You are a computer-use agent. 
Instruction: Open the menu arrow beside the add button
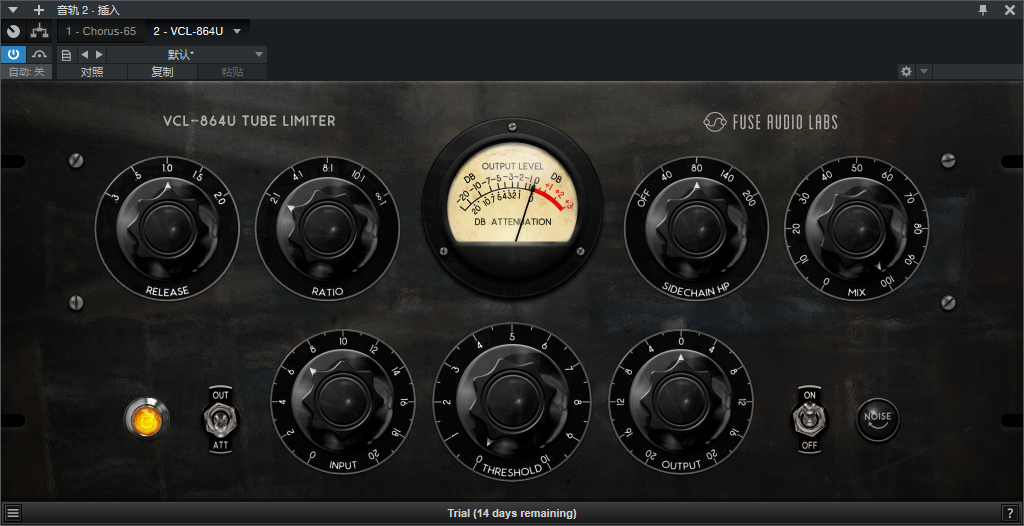13,10
